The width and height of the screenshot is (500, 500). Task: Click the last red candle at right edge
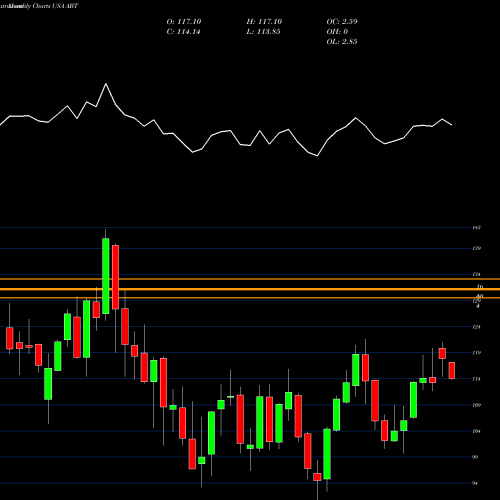tap(452, 370)
